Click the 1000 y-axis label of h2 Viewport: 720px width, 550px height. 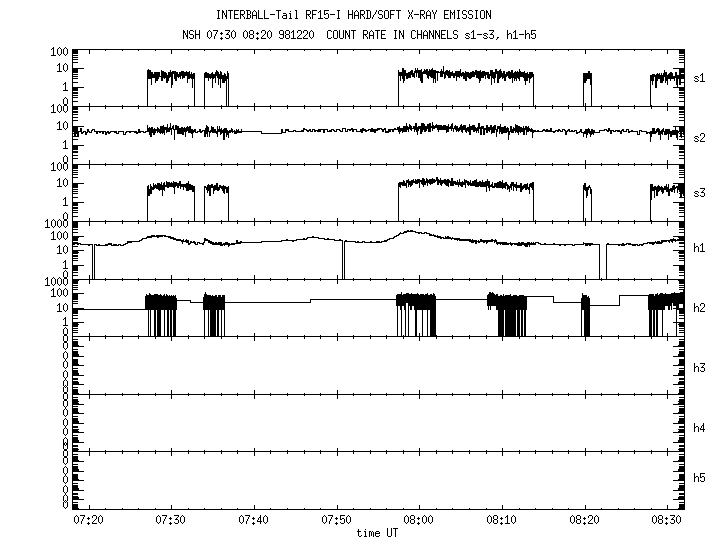click(x=55, y=284)
